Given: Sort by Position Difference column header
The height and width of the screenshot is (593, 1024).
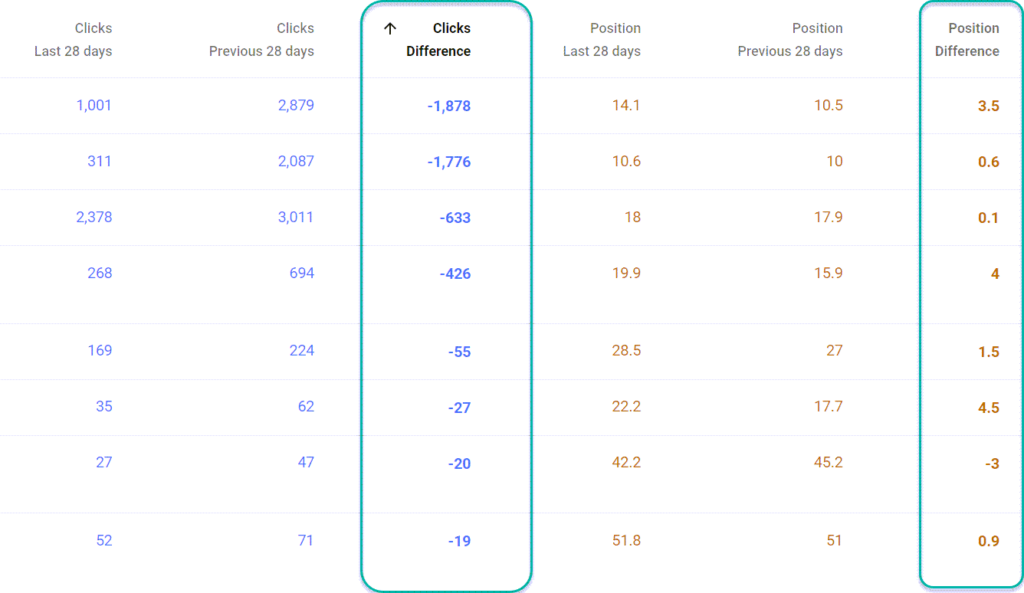Looking at the screenshot, I should pos(967,39).
